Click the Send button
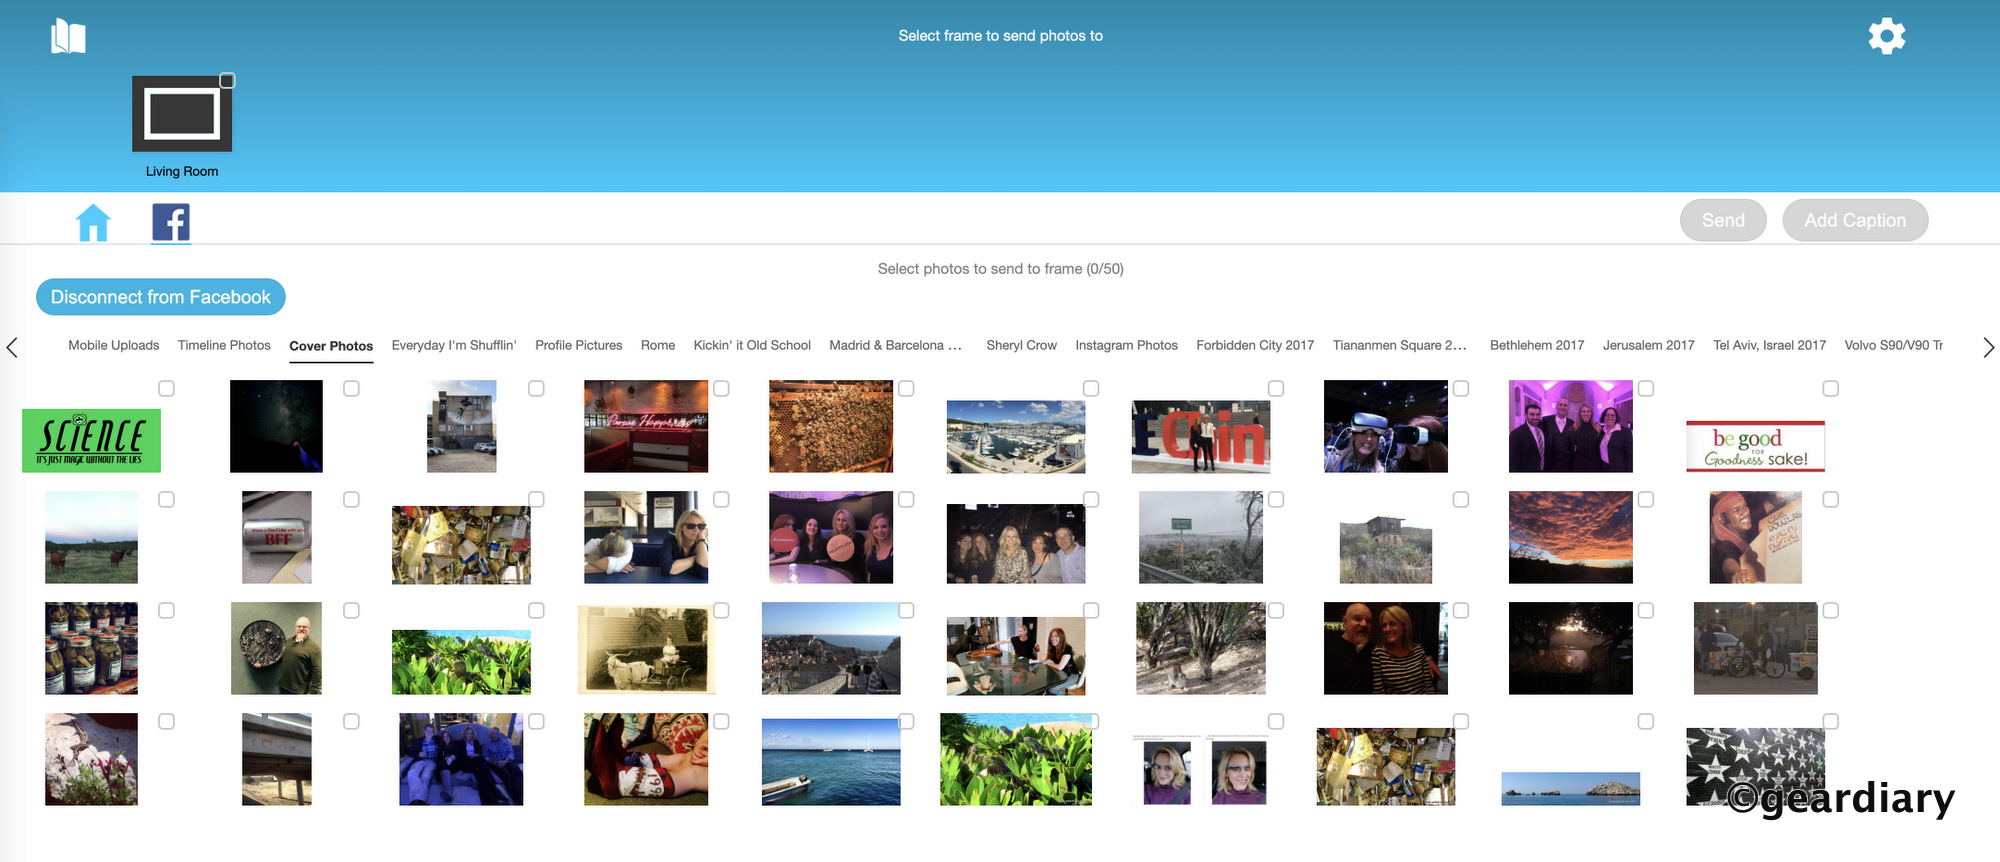This screenshot has width=2000, height=862. point(1723,220)
